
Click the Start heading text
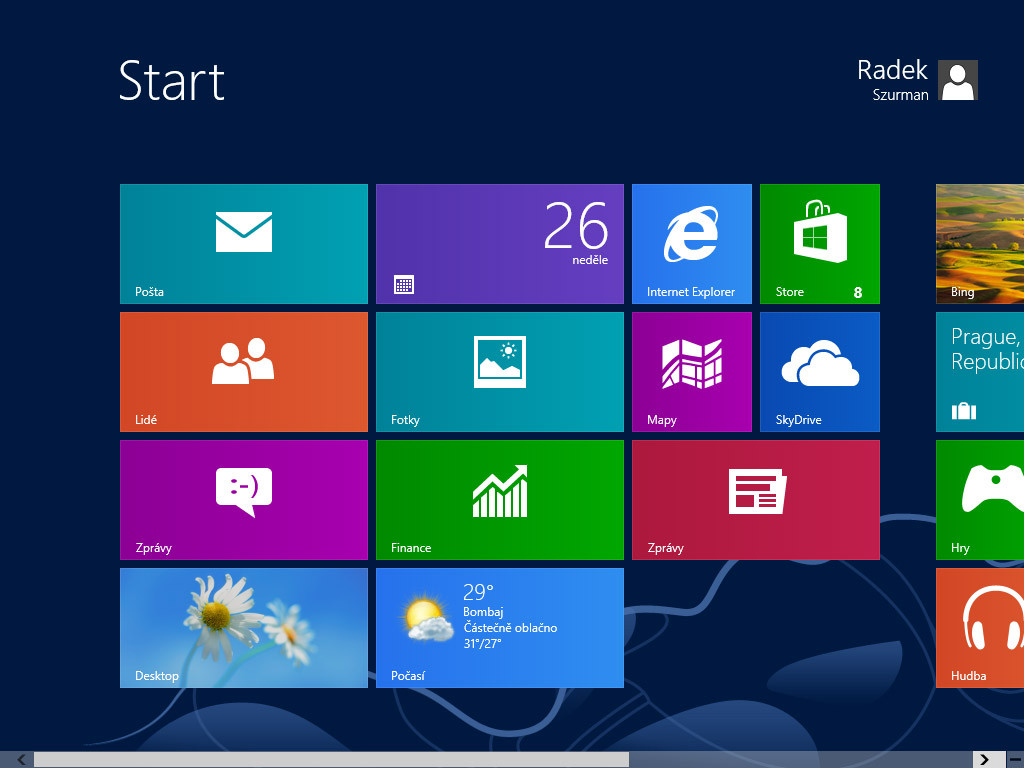coord(172,80)
